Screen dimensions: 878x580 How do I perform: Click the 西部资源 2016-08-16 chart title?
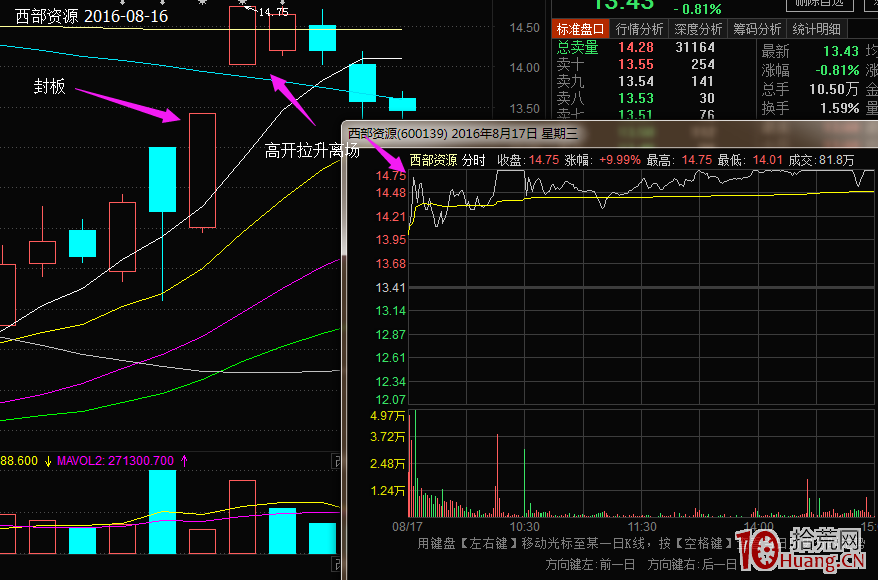91,16
